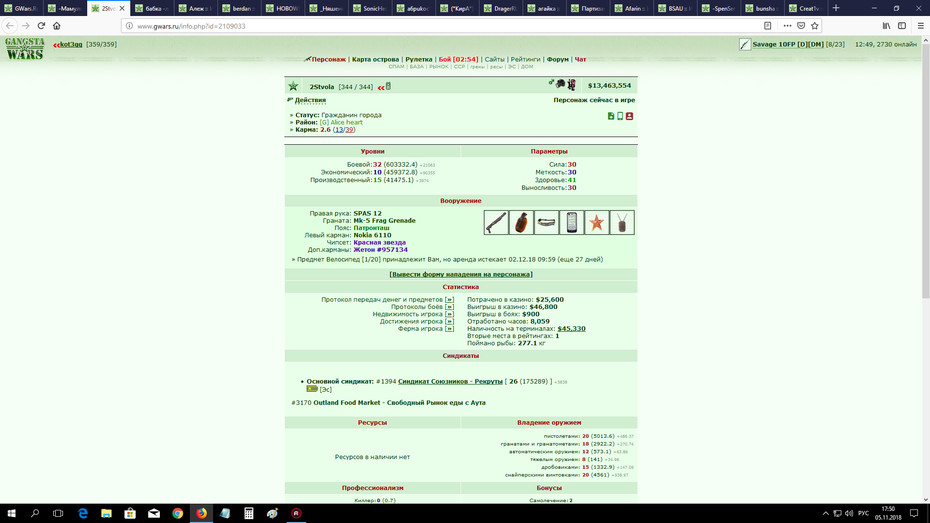Open Chrome from the Windows taskbar

click(177, 514)
